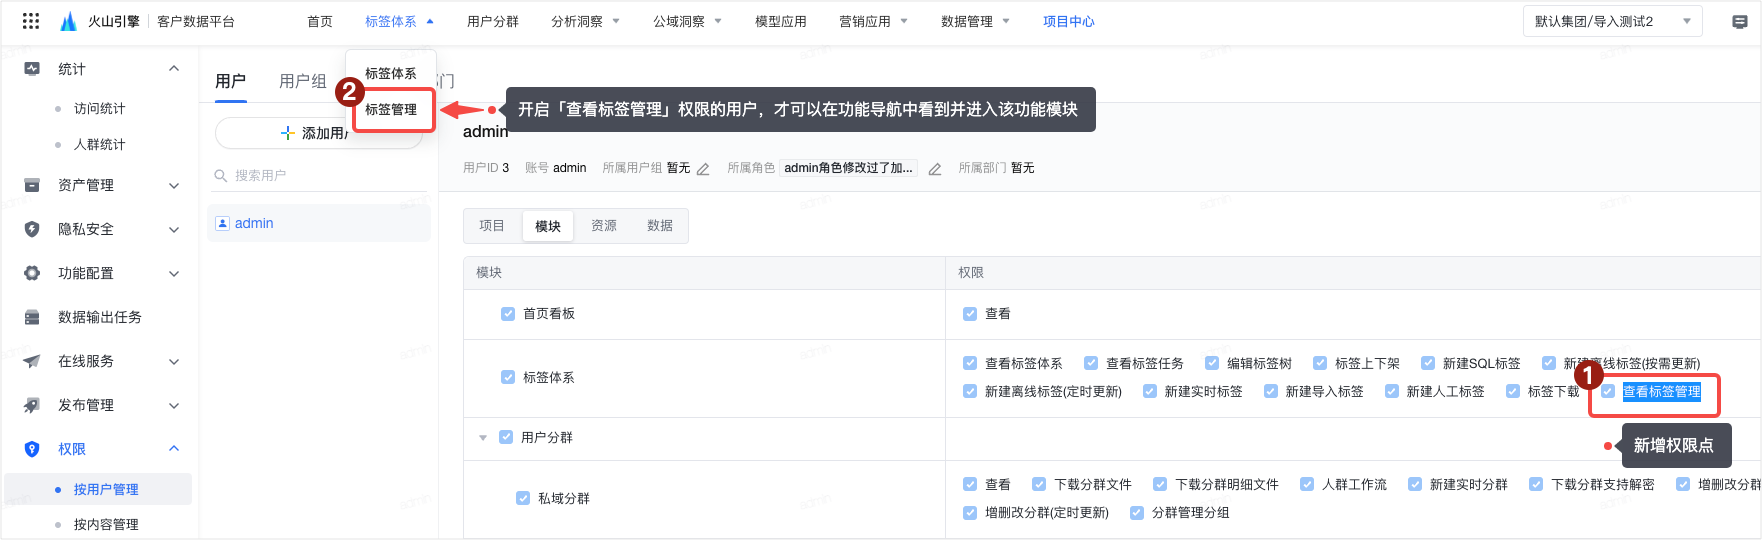Select 标签管理 from the dropdown menu

coord(391,110)
